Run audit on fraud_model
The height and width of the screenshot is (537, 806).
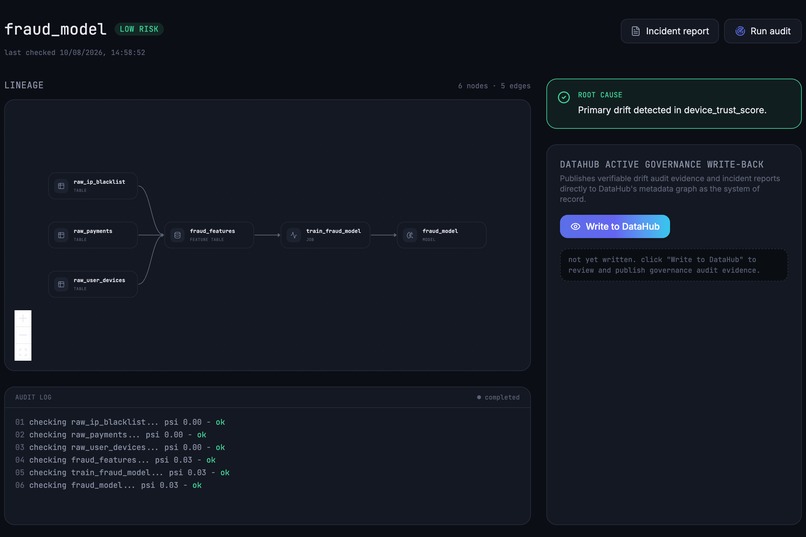762,31
